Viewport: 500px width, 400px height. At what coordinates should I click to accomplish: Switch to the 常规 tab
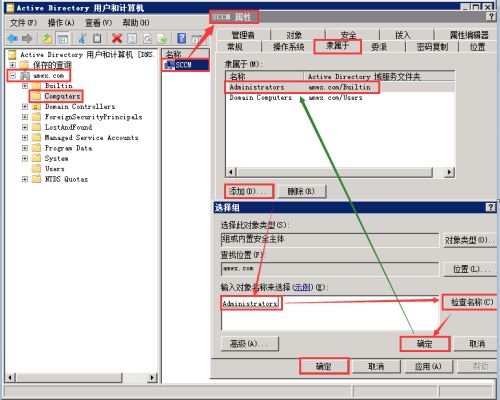[x=235, y=47]
